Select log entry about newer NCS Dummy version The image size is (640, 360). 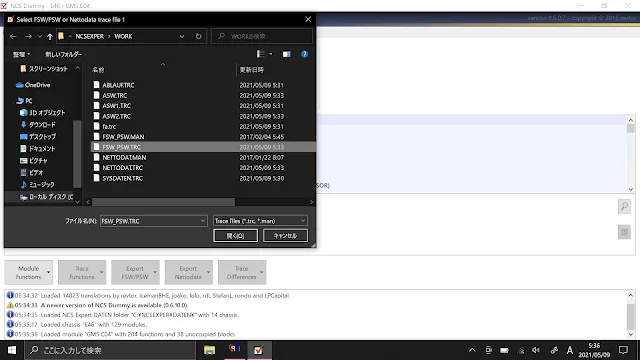114,305
